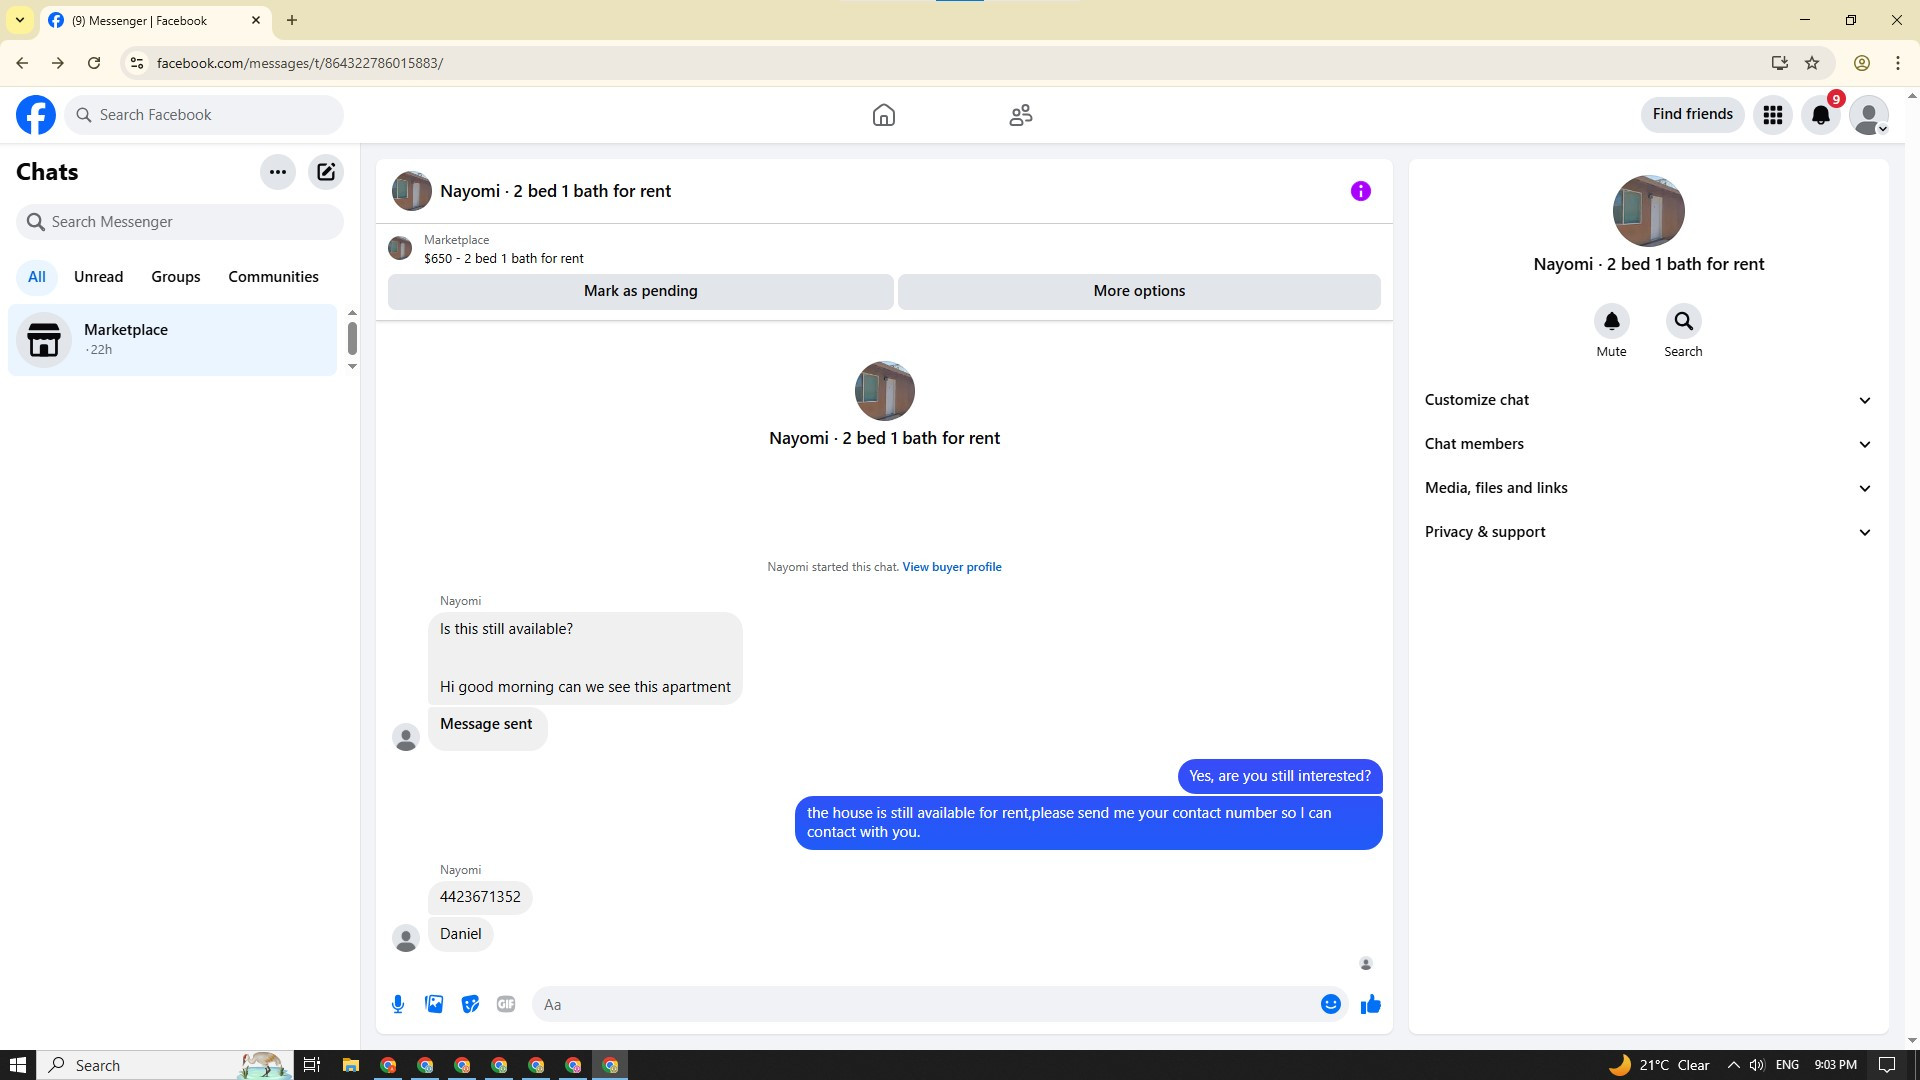Toggle the purple conversation information icon
The image size is (1920, 1080).
tap(1360, 191)
